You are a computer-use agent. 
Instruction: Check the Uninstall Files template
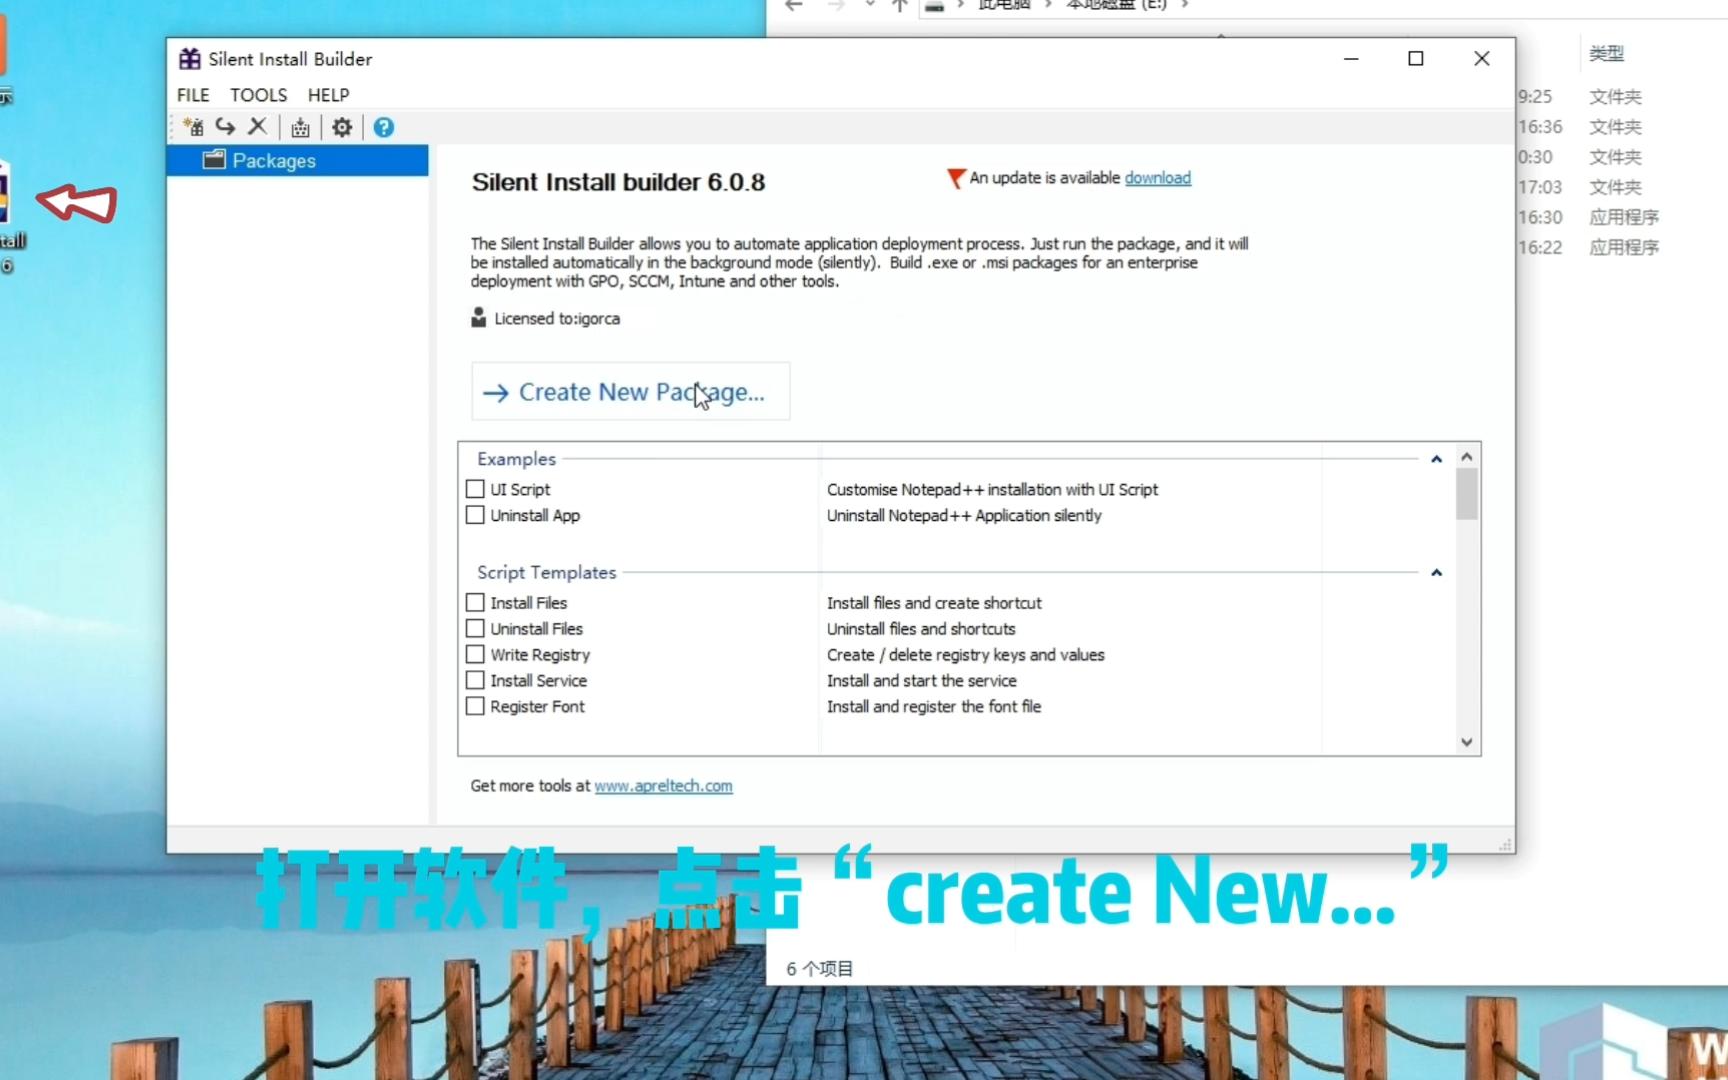(475, 629)
